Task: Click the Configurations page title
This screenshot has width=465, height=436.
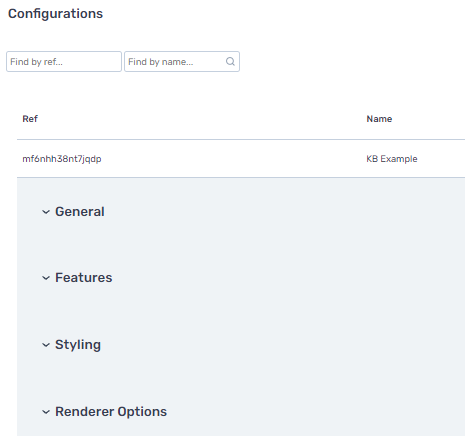Action: 55,14
